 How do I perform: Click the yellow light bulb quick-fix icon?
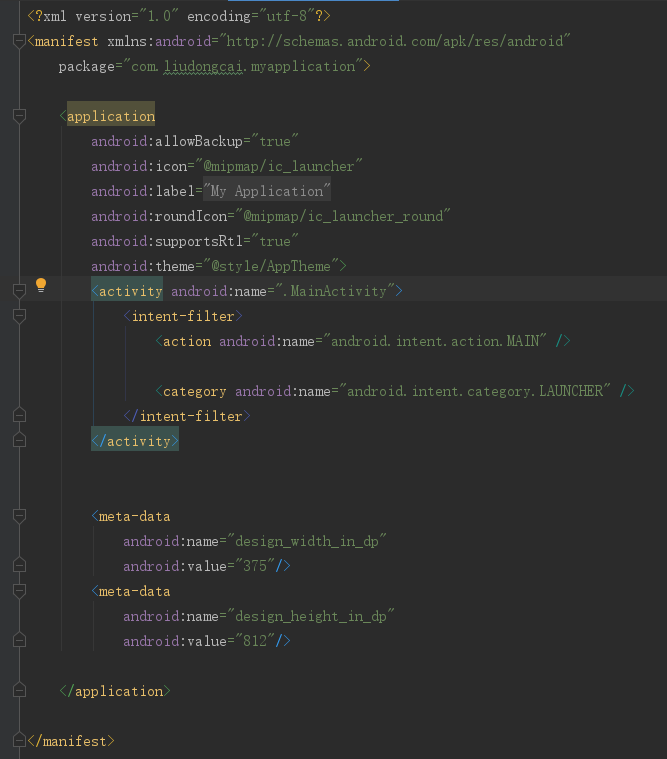[41, 285]
